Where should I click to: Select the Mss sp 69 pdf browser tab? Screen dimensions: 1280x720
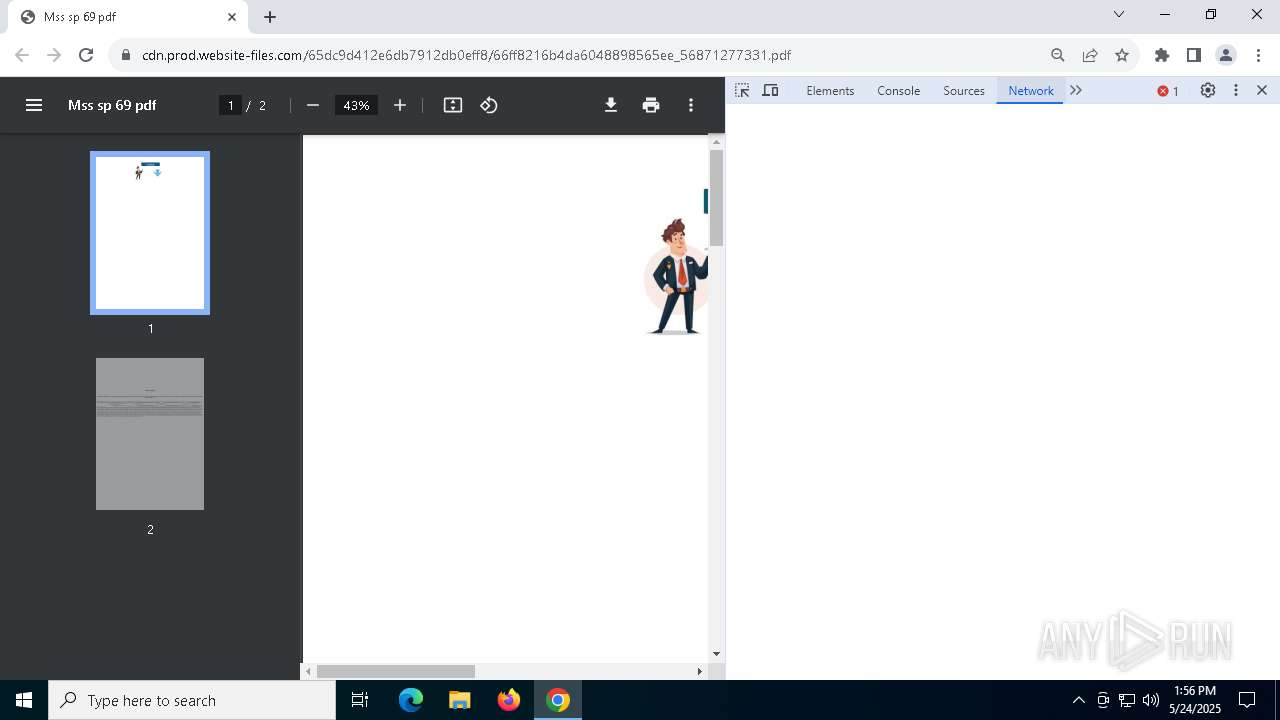pyautogui.click(x=128, y=17)
